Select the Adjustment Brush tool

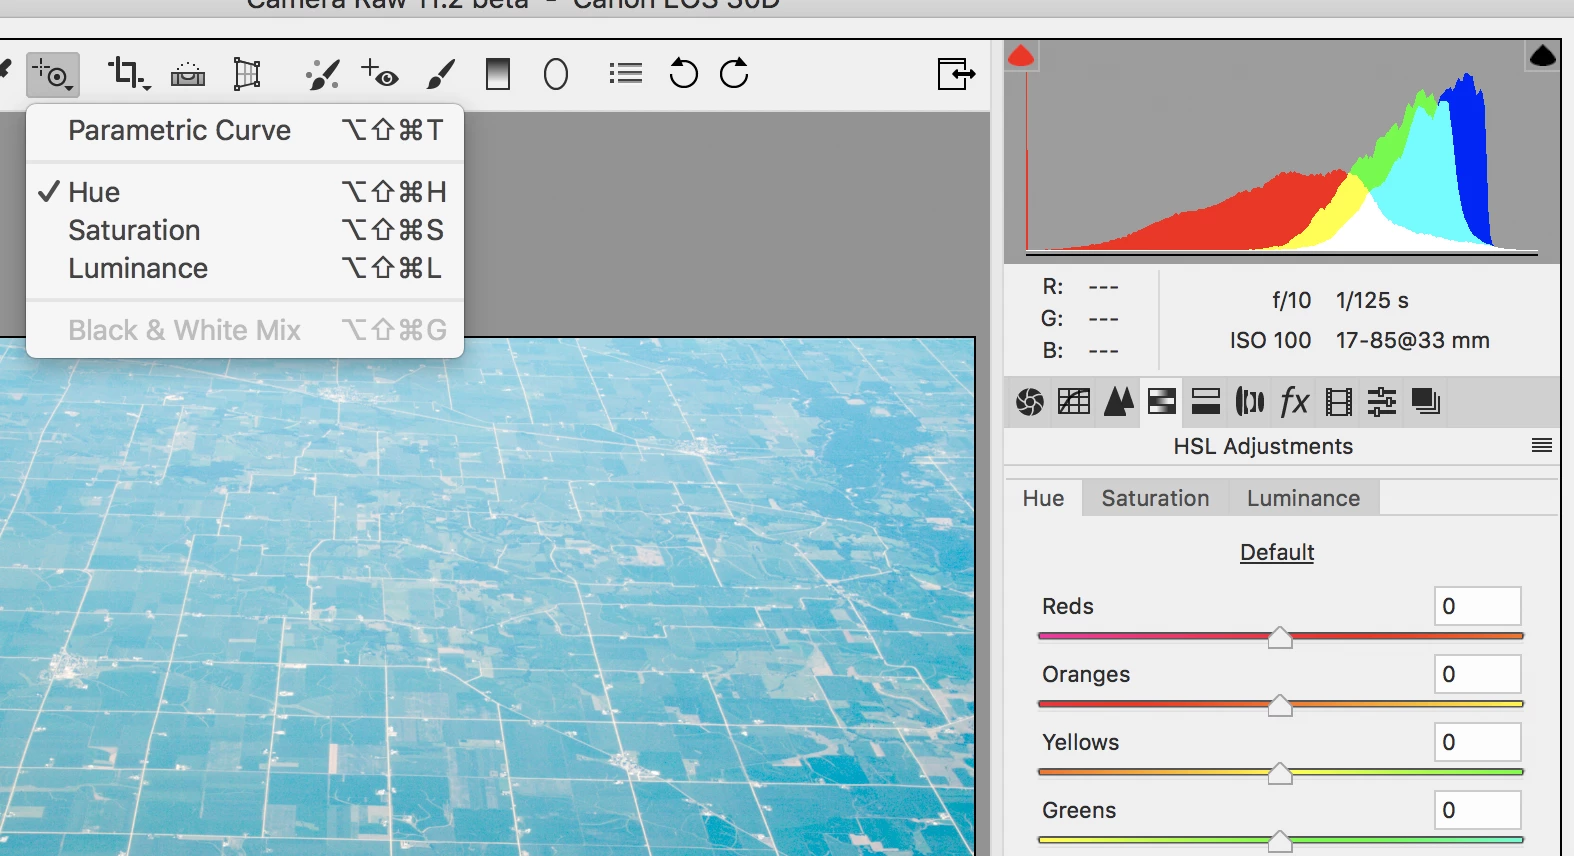pos(441,74)
